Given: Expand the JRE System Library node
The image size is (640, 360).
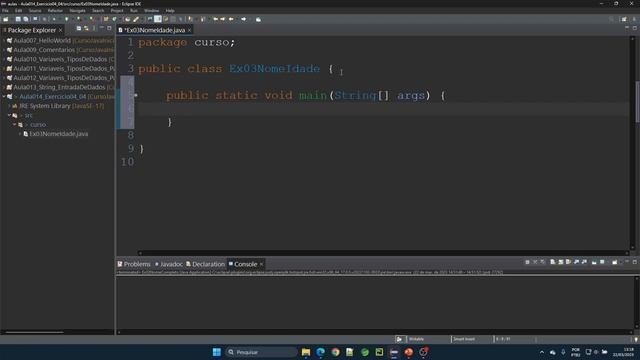Looking at the screenshot, I should pyautogui.click(x=9, y=106).
